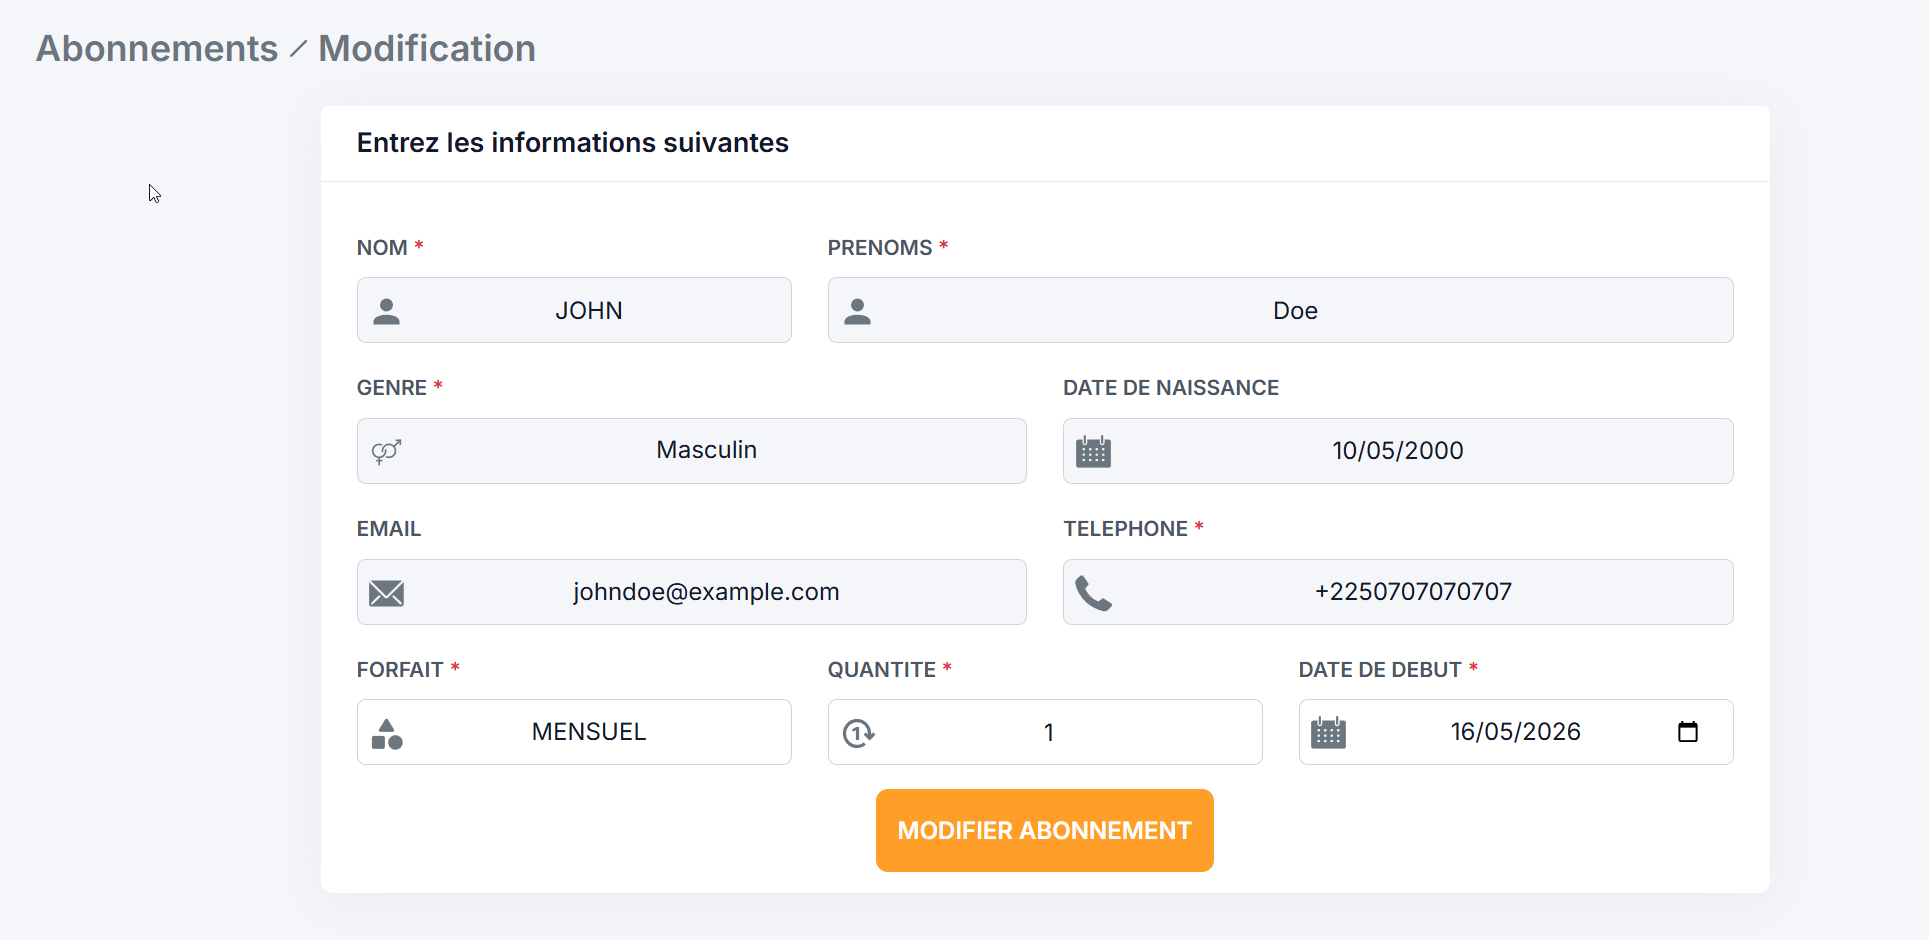This screenshot has height=940, width=1929.
Task: Click the shapes icon in FORFAIT field
Action: [386, 734]
